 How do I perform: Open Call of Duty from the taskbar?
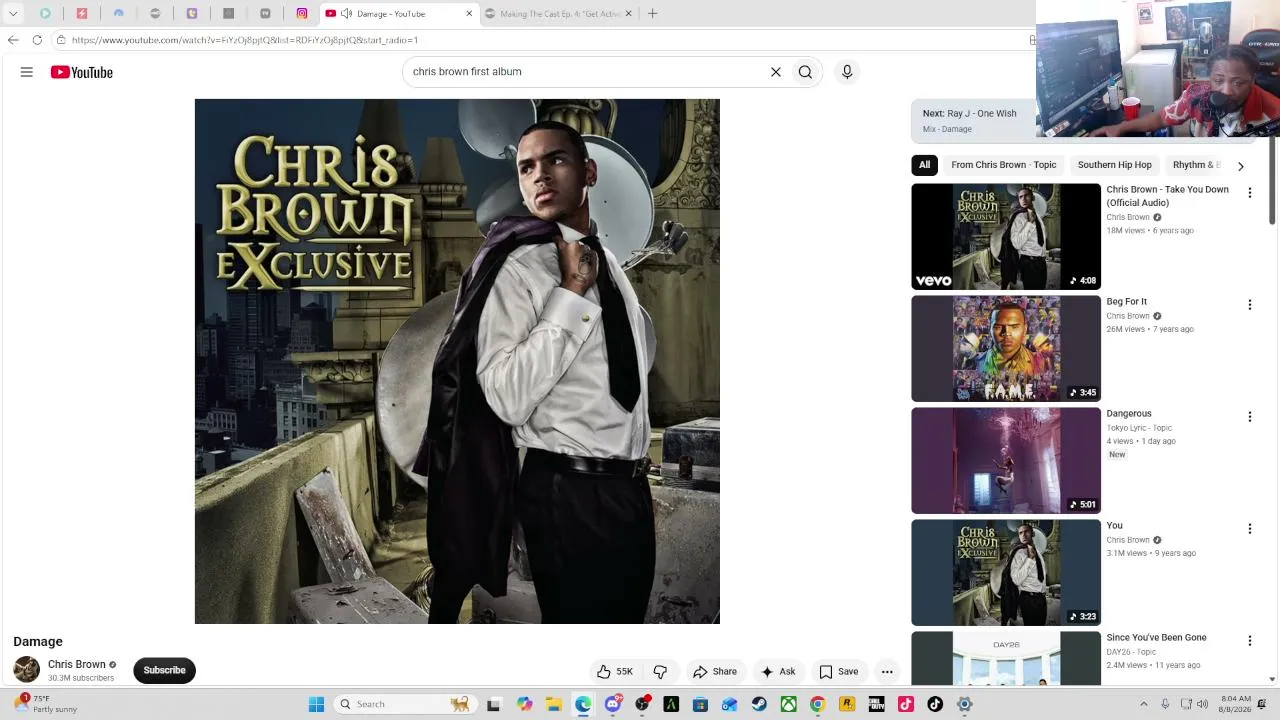point(876,704)
